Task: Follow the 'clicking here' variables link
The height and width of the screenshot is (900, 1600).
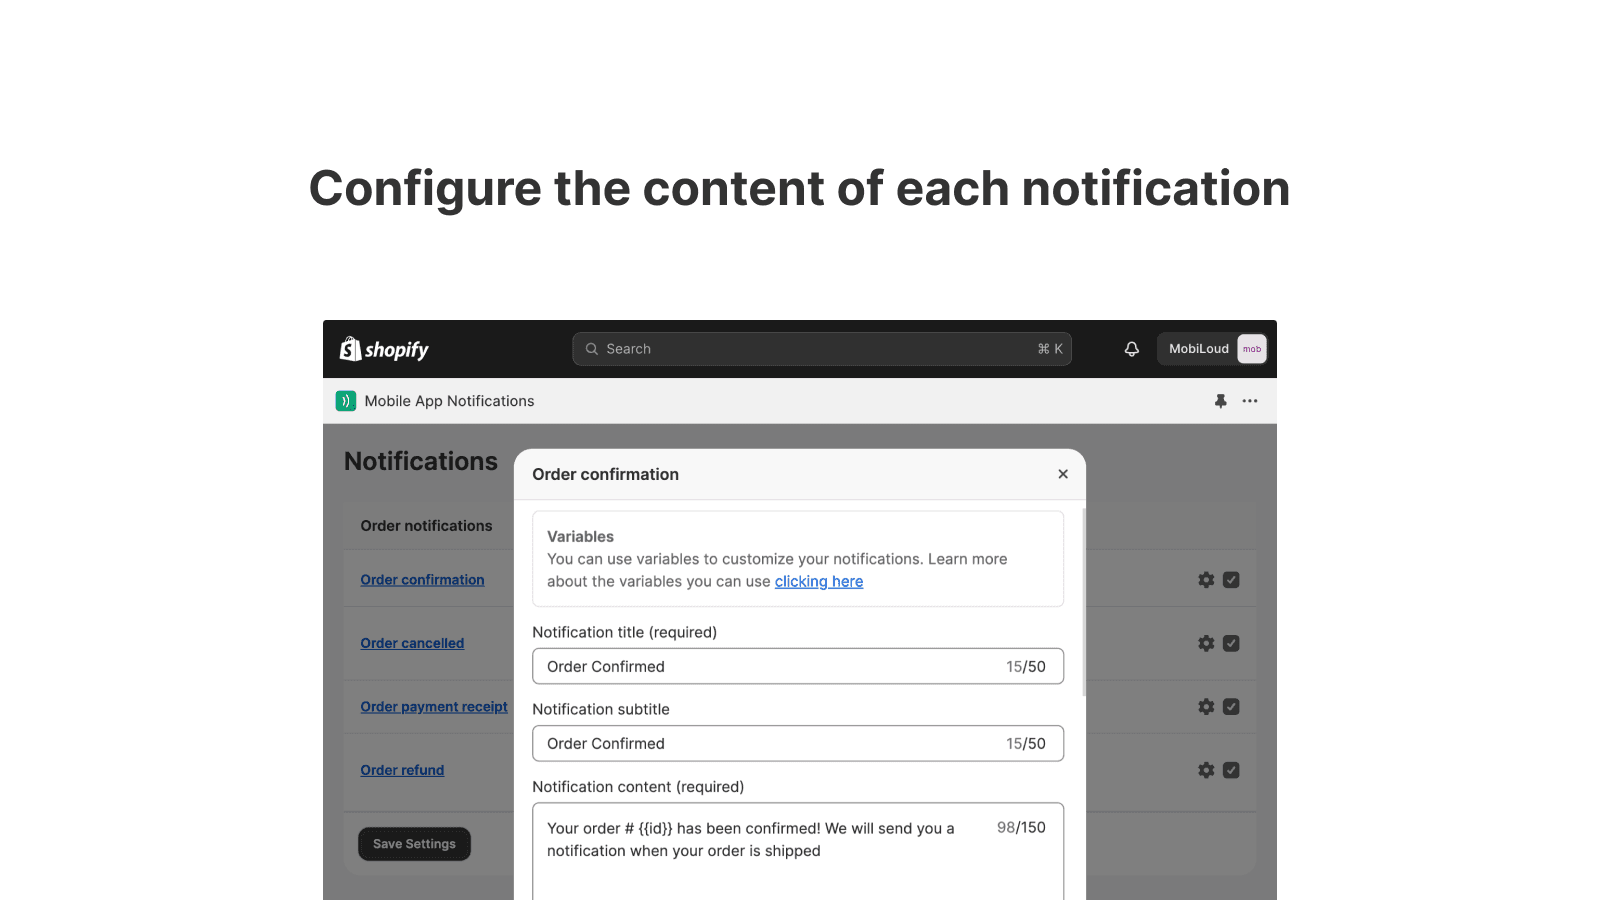Action: coord(818,582)
